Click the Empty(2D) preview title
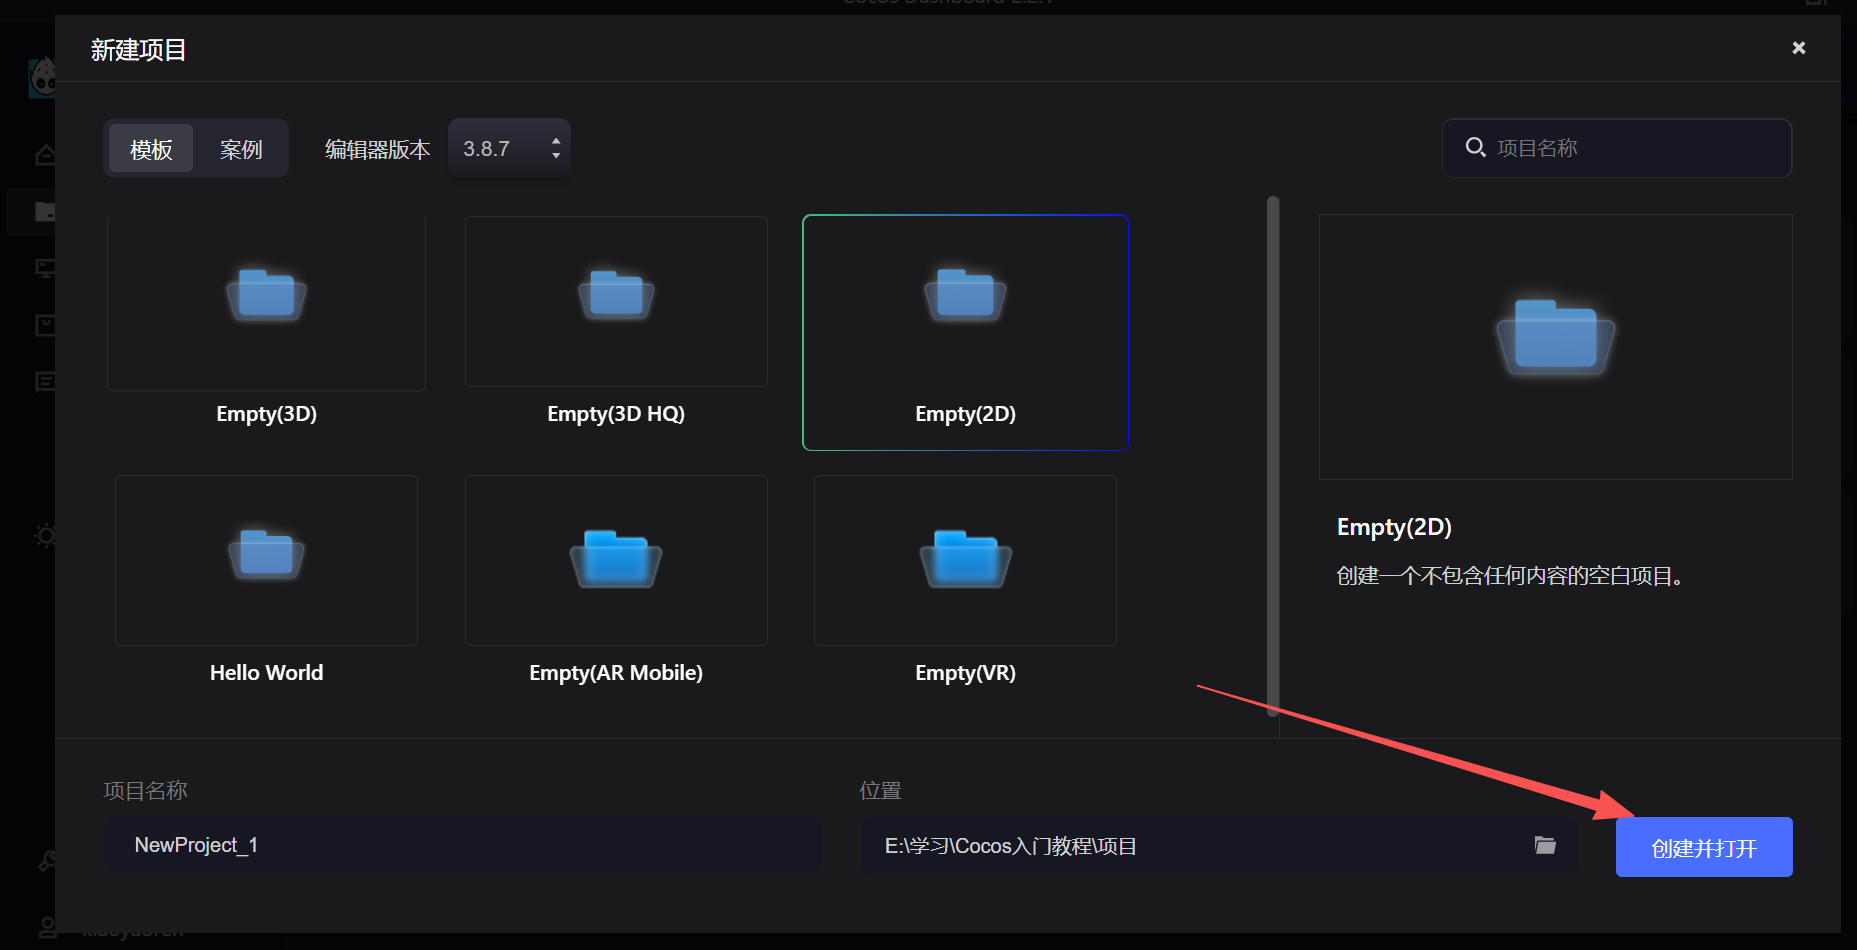The image size is (1857, 950). point(1394,527)
